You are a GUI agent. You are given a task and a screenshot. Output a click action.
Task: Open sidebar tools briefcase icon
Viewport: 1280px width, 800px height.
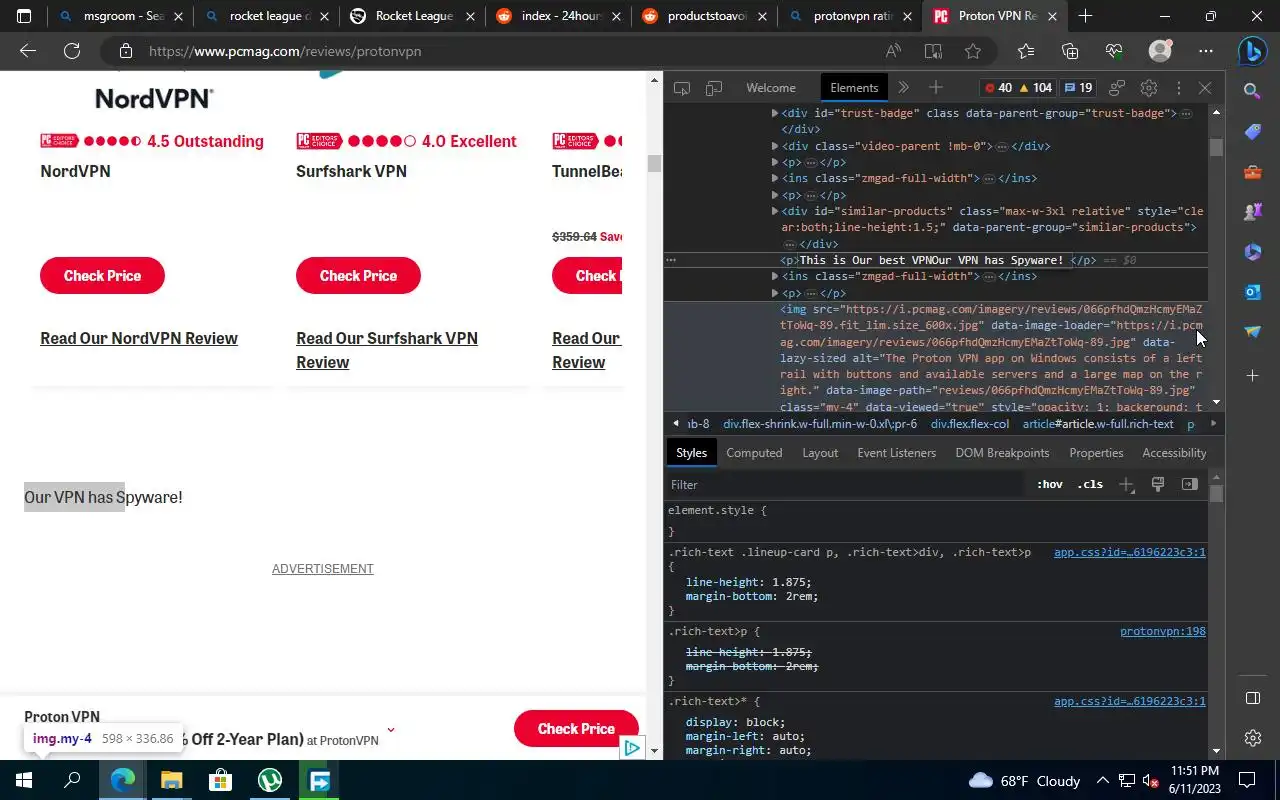(x=1252, y=172)
